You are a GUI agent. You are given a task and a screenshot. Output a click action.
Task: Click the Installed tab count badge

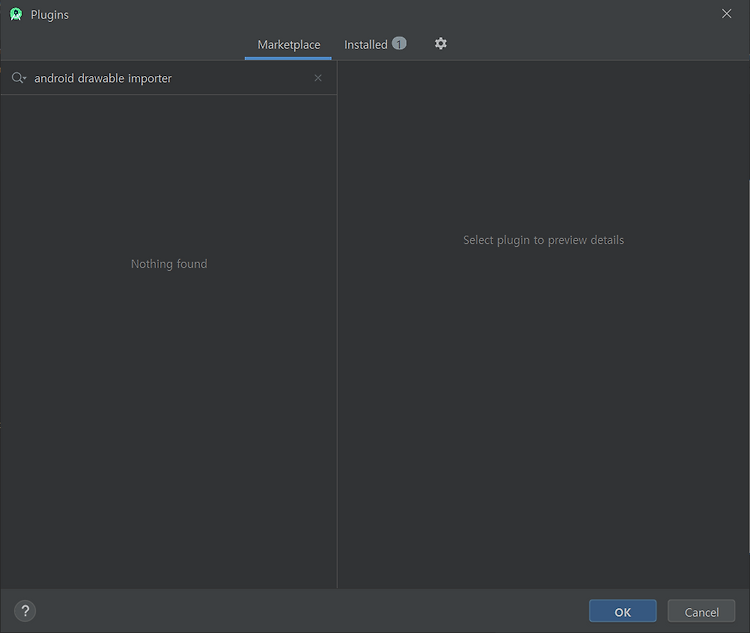[x=399, y=44]
